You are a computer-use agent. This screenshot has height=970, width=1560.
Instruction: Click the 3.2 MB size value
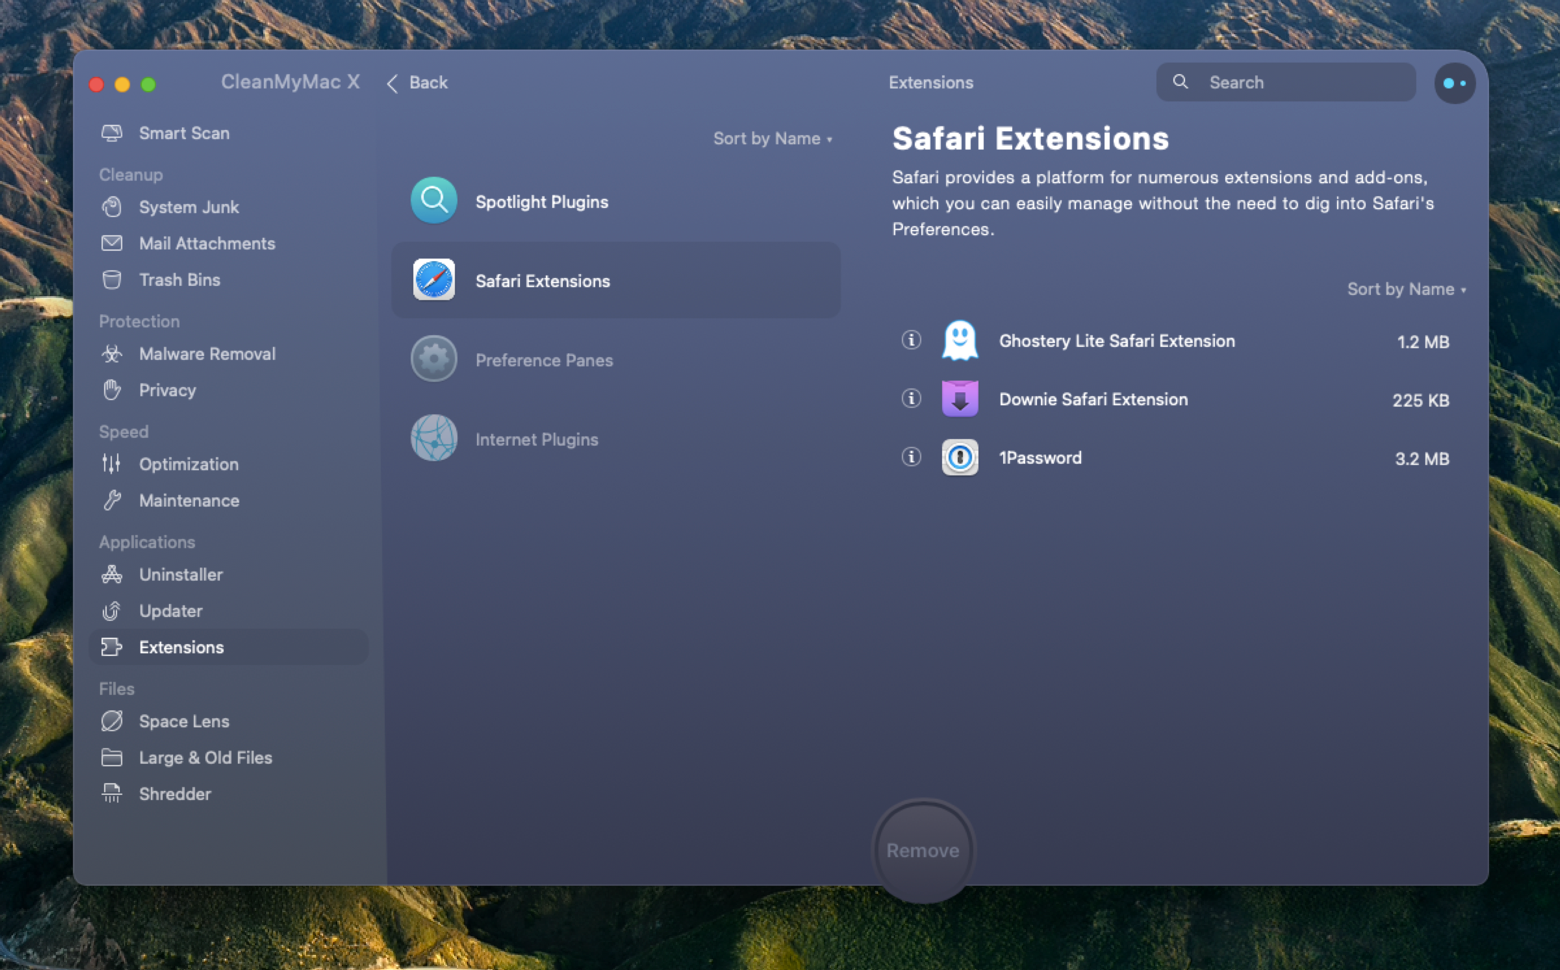tap(1422, 459)
